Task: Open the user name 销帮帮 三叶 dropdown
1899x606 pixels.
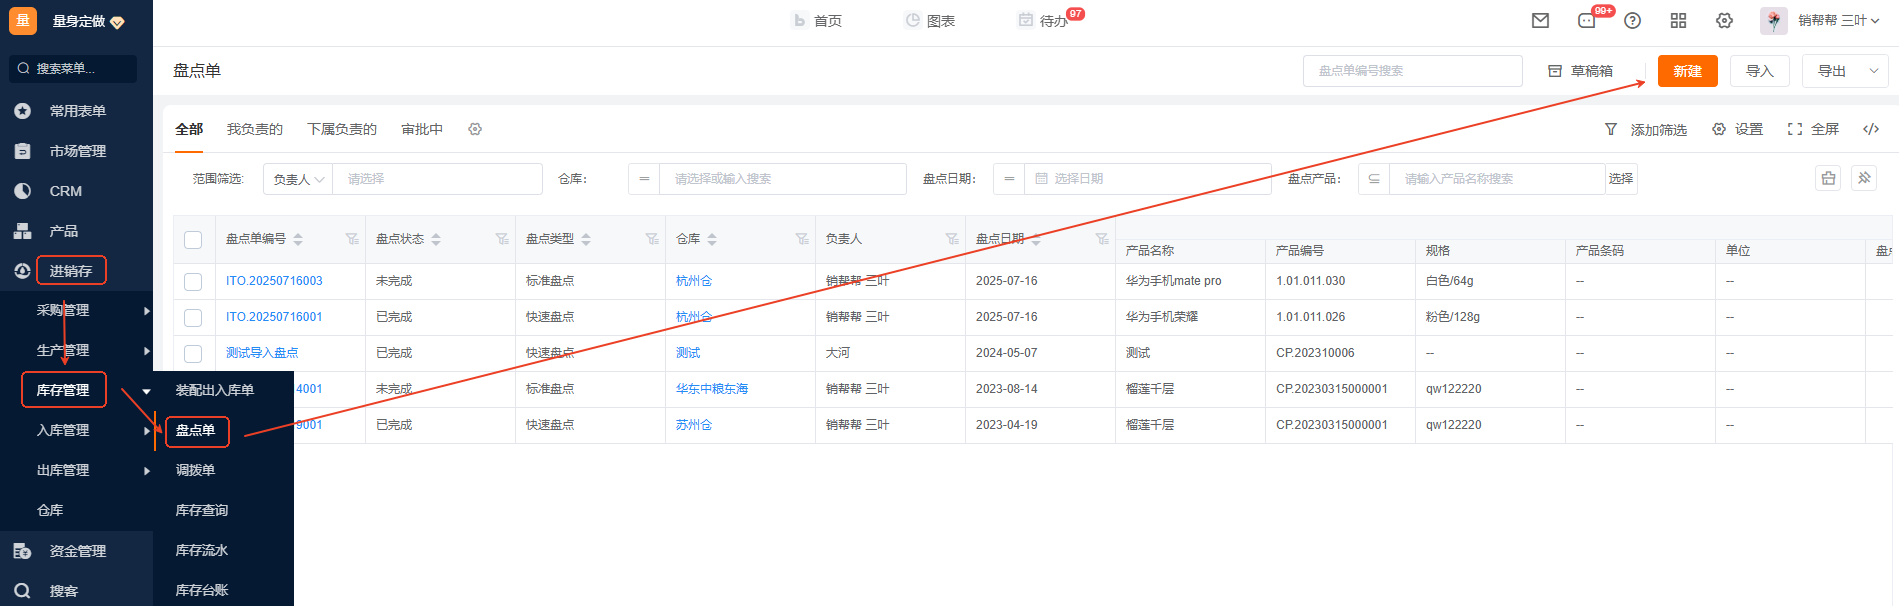Action: click(x=1838, y=20)
